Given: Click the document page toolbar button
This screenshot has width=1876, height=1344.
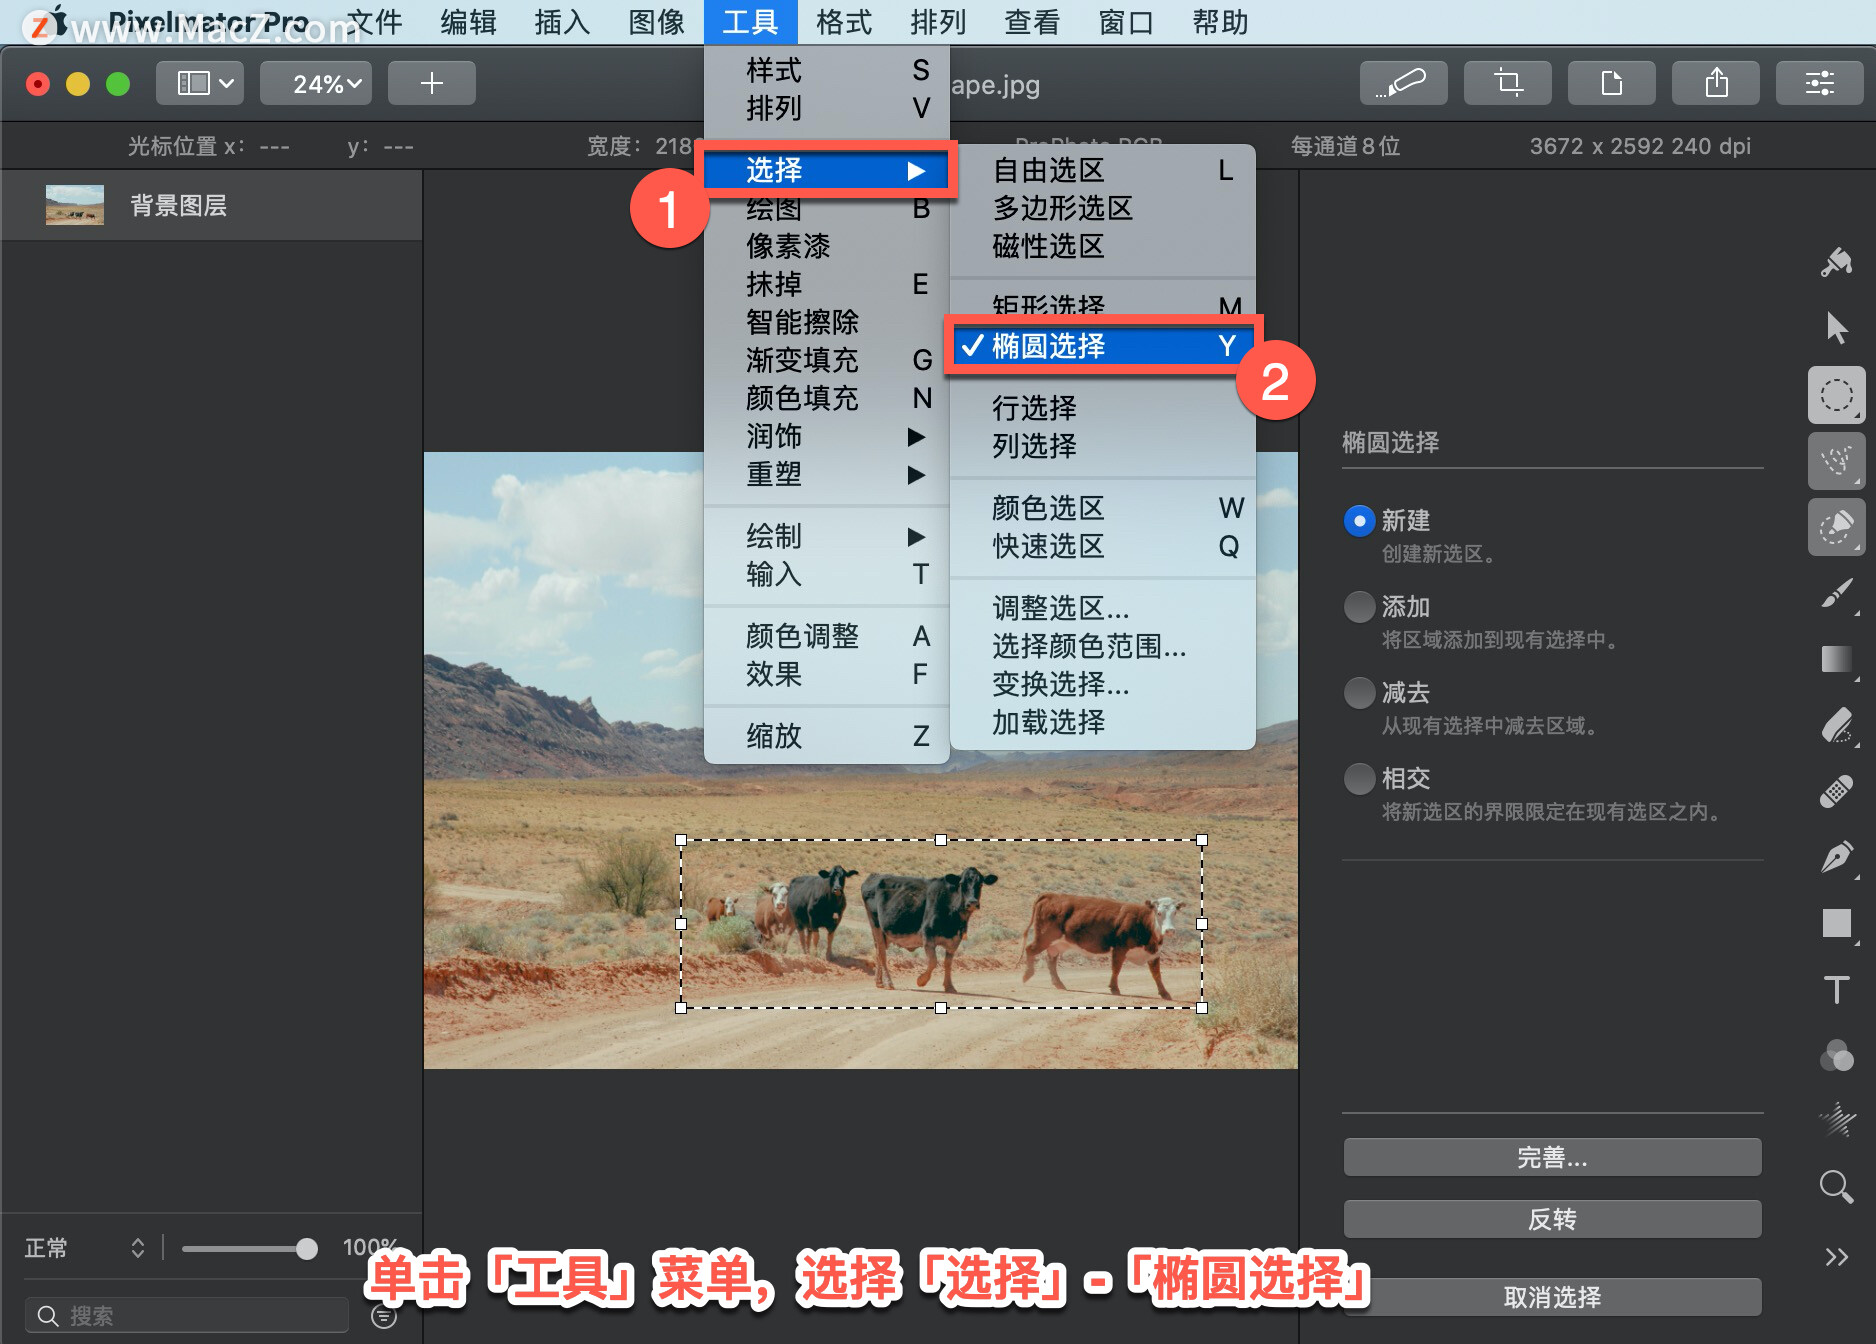Looking at the screenshot, I should 1611,83.
